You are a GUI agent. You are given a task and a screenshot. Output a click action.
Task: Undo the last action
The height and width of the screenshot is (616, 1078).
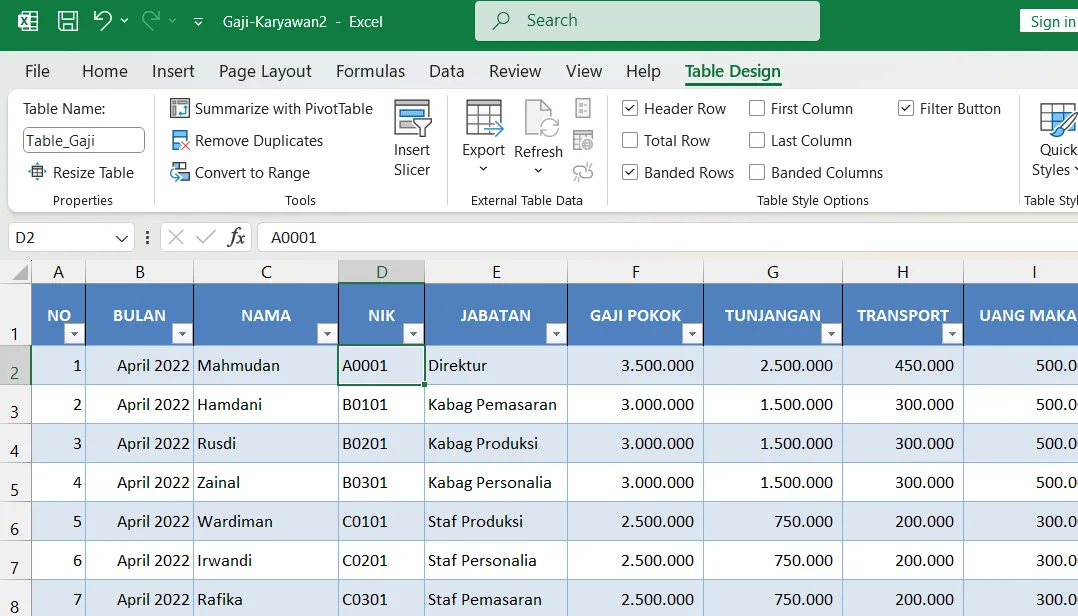click(102, 21)
